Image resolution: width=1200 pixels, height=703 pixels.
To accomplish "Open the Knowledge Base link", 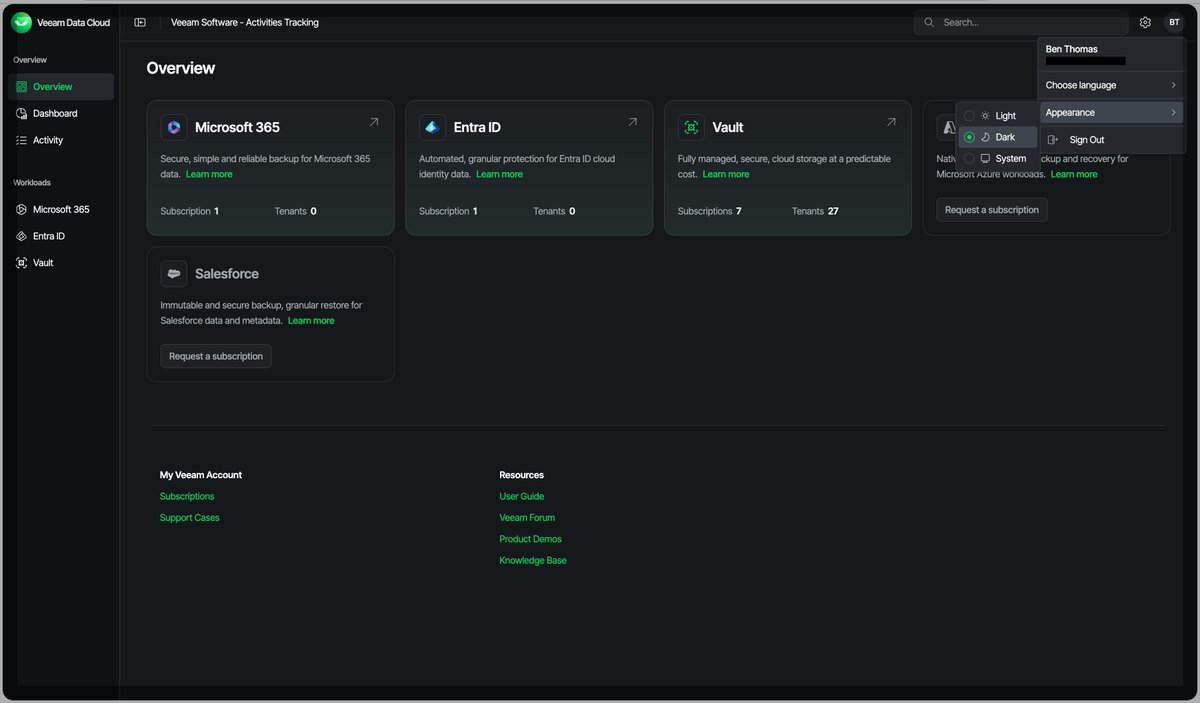I will pyautogui.click(x=532, y=560).
